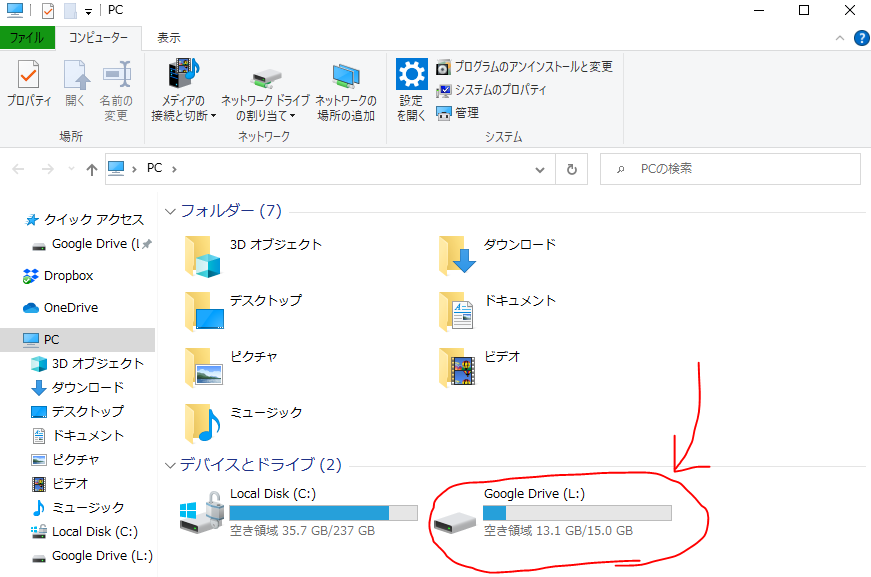Click the PCの検索 search box
Screen dimensions: 871x577
coord(730,169)
